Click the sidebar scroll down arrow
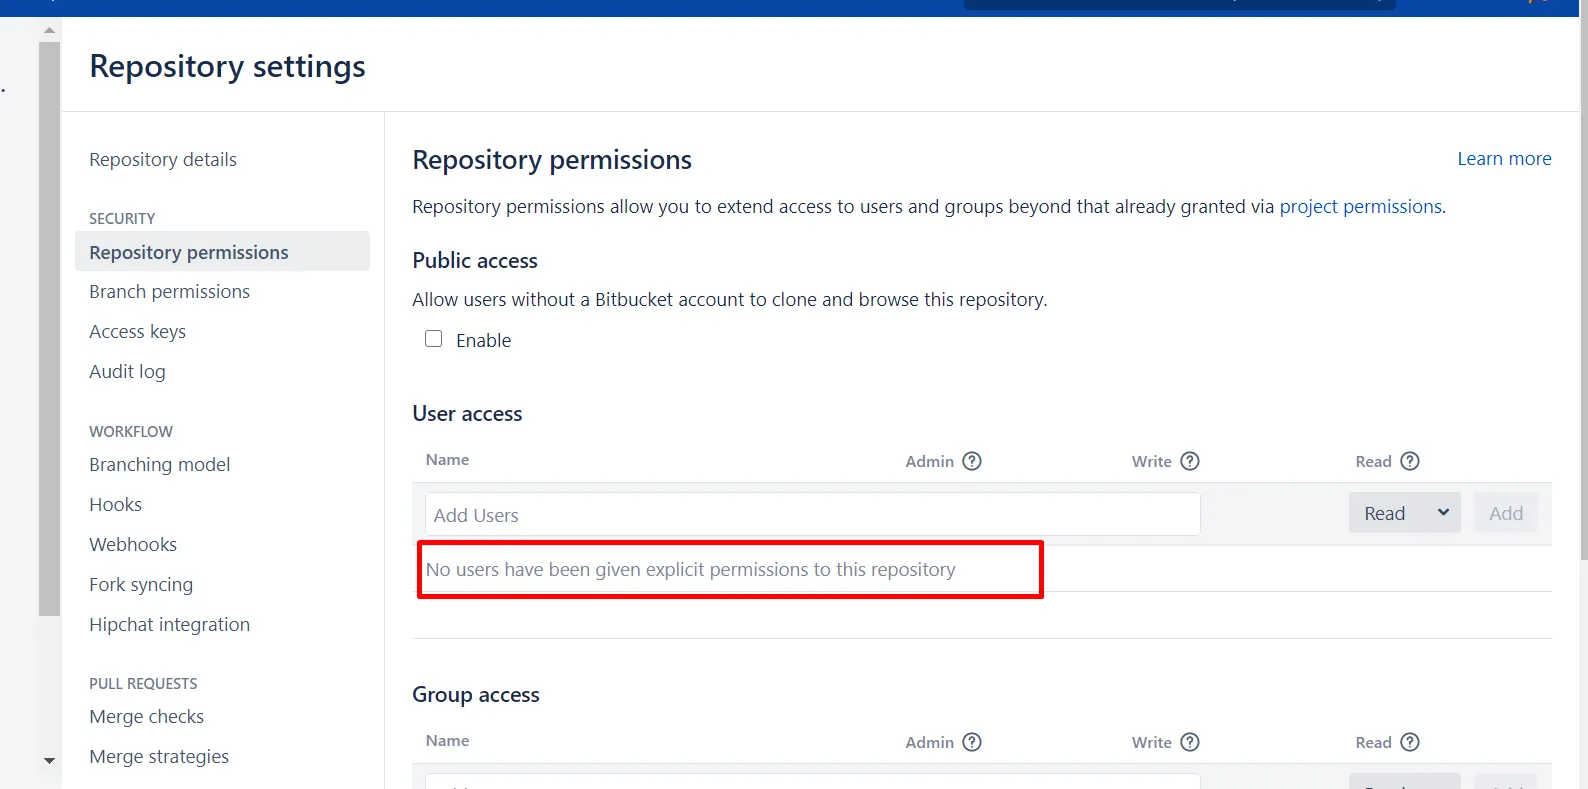The height and width of the screenshot is (789, 1588). coord(49,761)
